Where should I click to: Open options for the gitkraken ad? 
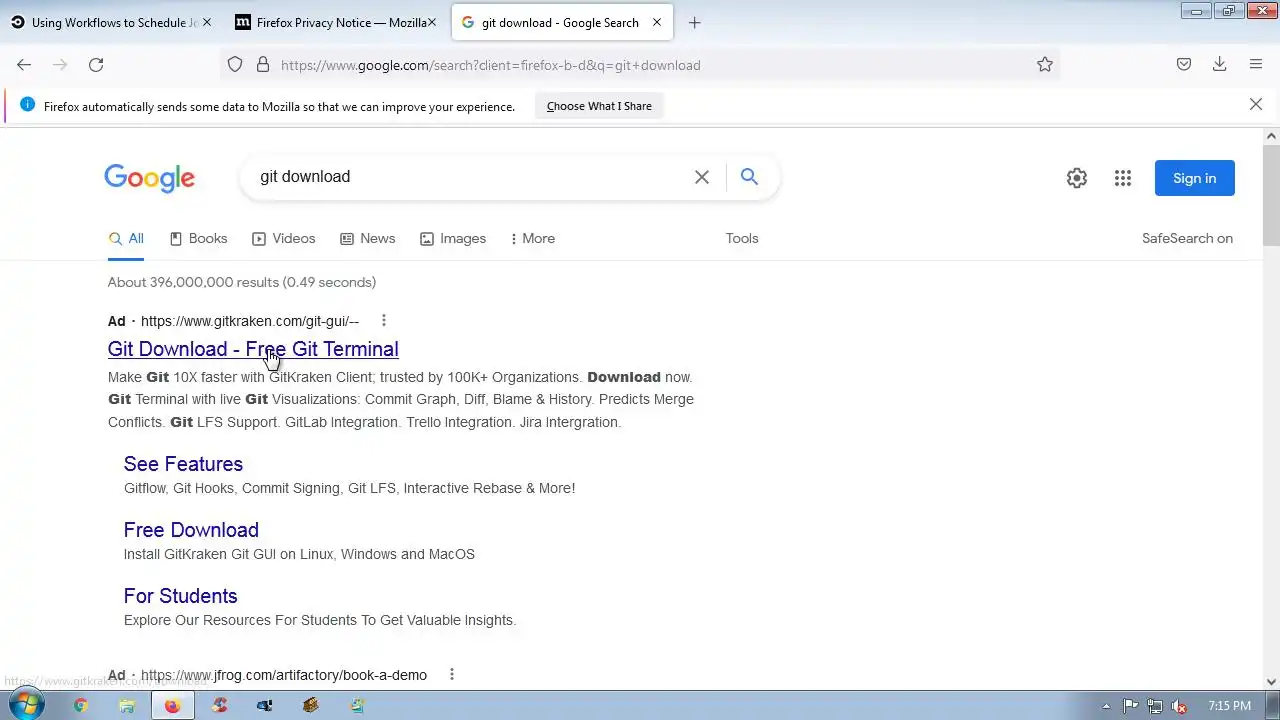click(x=384, y=321)
